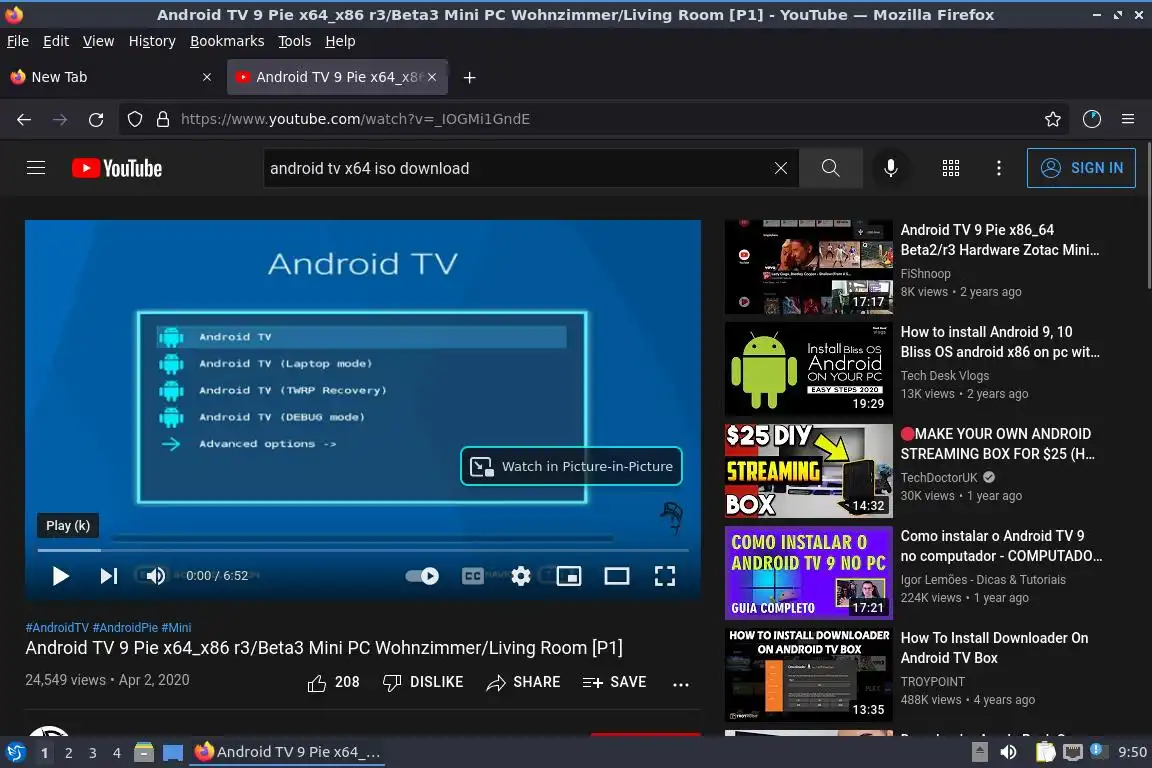Switch to workspace 4 in taskbar
The width and height of the screenshot is (1152, 768).
pyautogui.click(x=117, y=753)
